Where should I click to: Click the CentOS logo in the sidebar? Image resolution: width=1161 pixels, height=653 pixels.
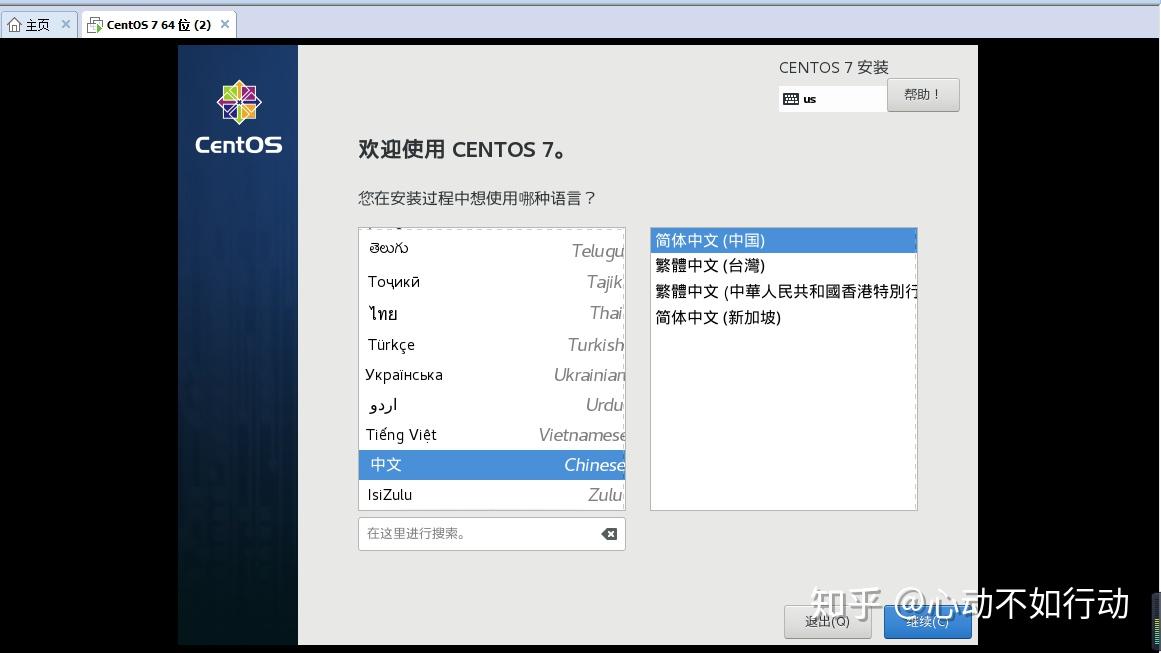238,118
